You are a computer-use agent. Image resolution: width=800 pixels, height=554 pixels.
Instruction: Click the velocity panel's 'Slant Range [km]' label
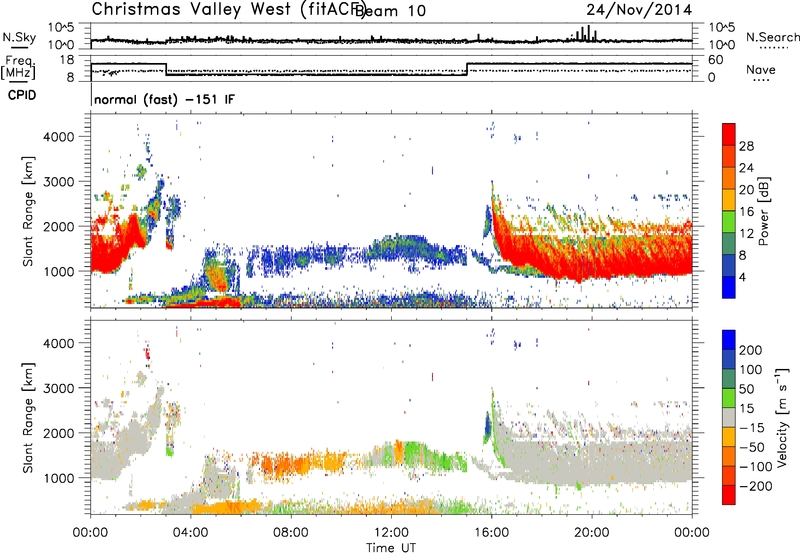click(x=28, y=417)
